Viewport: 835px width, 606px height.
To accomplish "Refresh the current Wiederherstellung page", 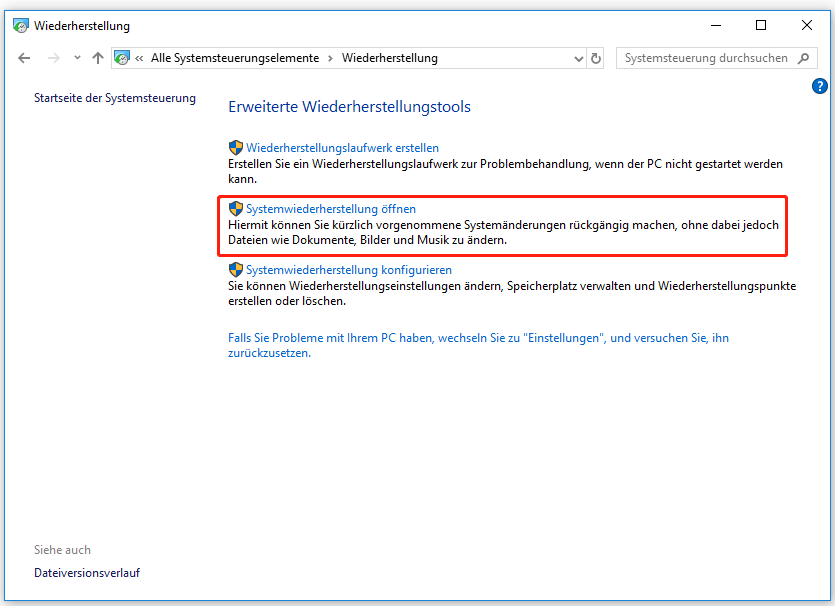I will [595, 58].
